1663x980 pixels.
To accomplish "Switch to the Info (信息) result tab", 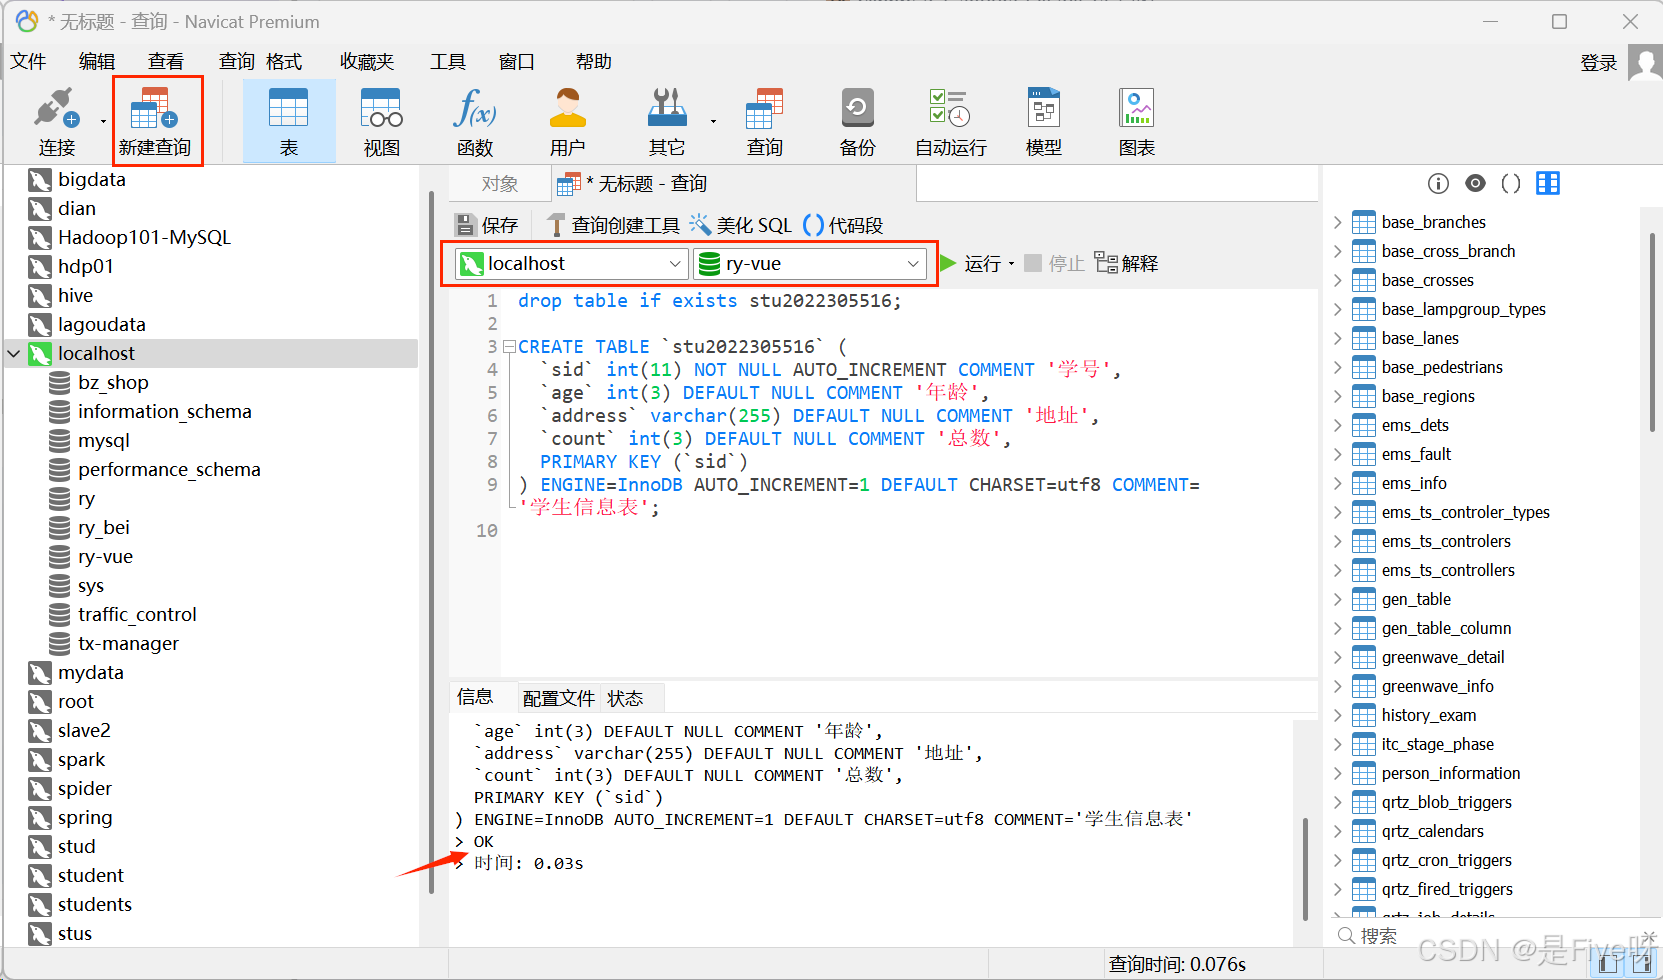I will click(475, 697).
